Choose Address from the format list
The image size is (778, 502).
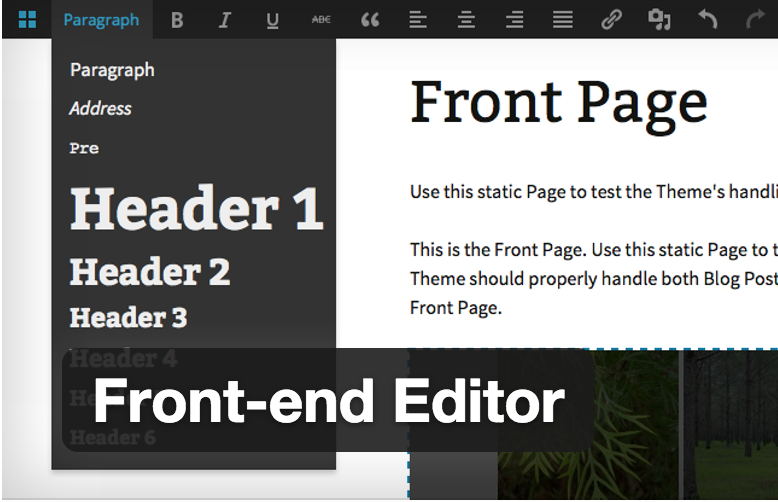pyautogui.click(x=100, y=108)
